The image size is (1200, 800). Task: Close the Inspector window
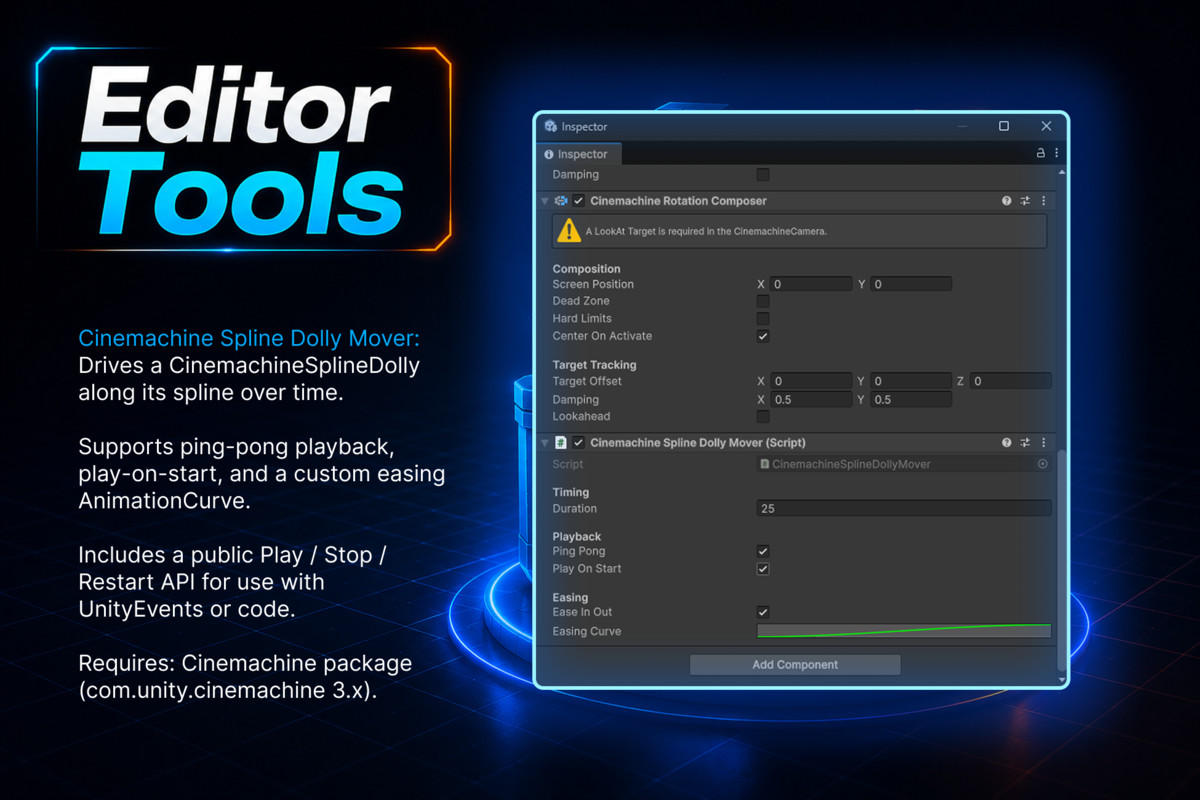coord(1046,126)
